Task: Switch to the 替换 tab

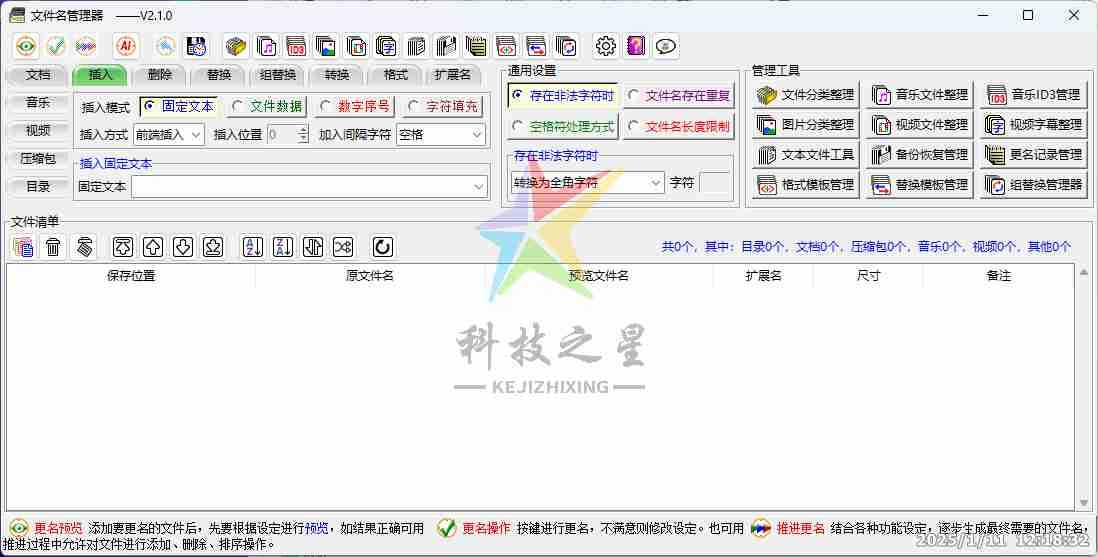Action: (x=219, y=75)
